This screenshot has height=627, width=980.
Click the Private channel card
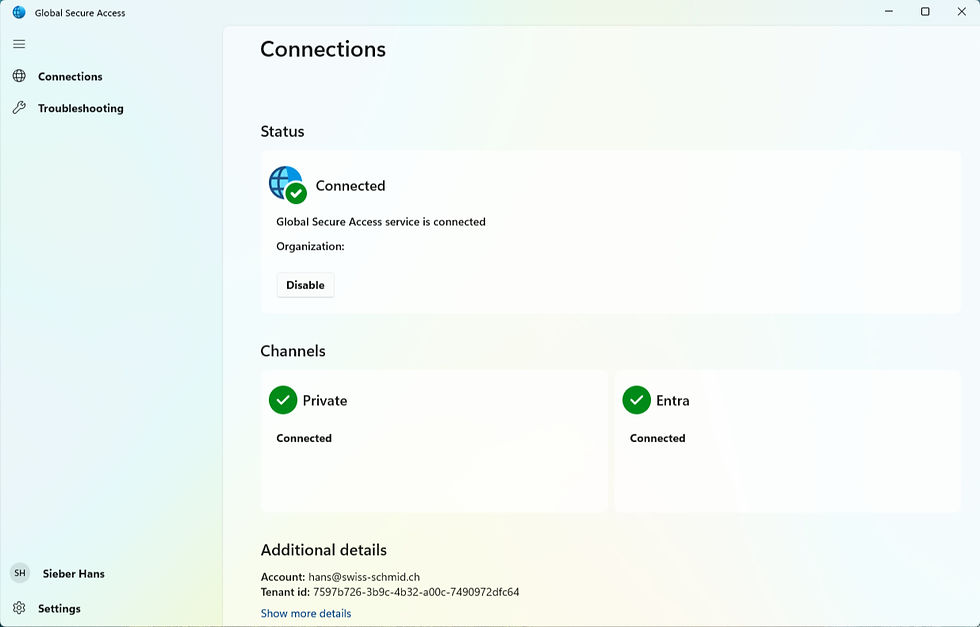click(x=434, y=441)
